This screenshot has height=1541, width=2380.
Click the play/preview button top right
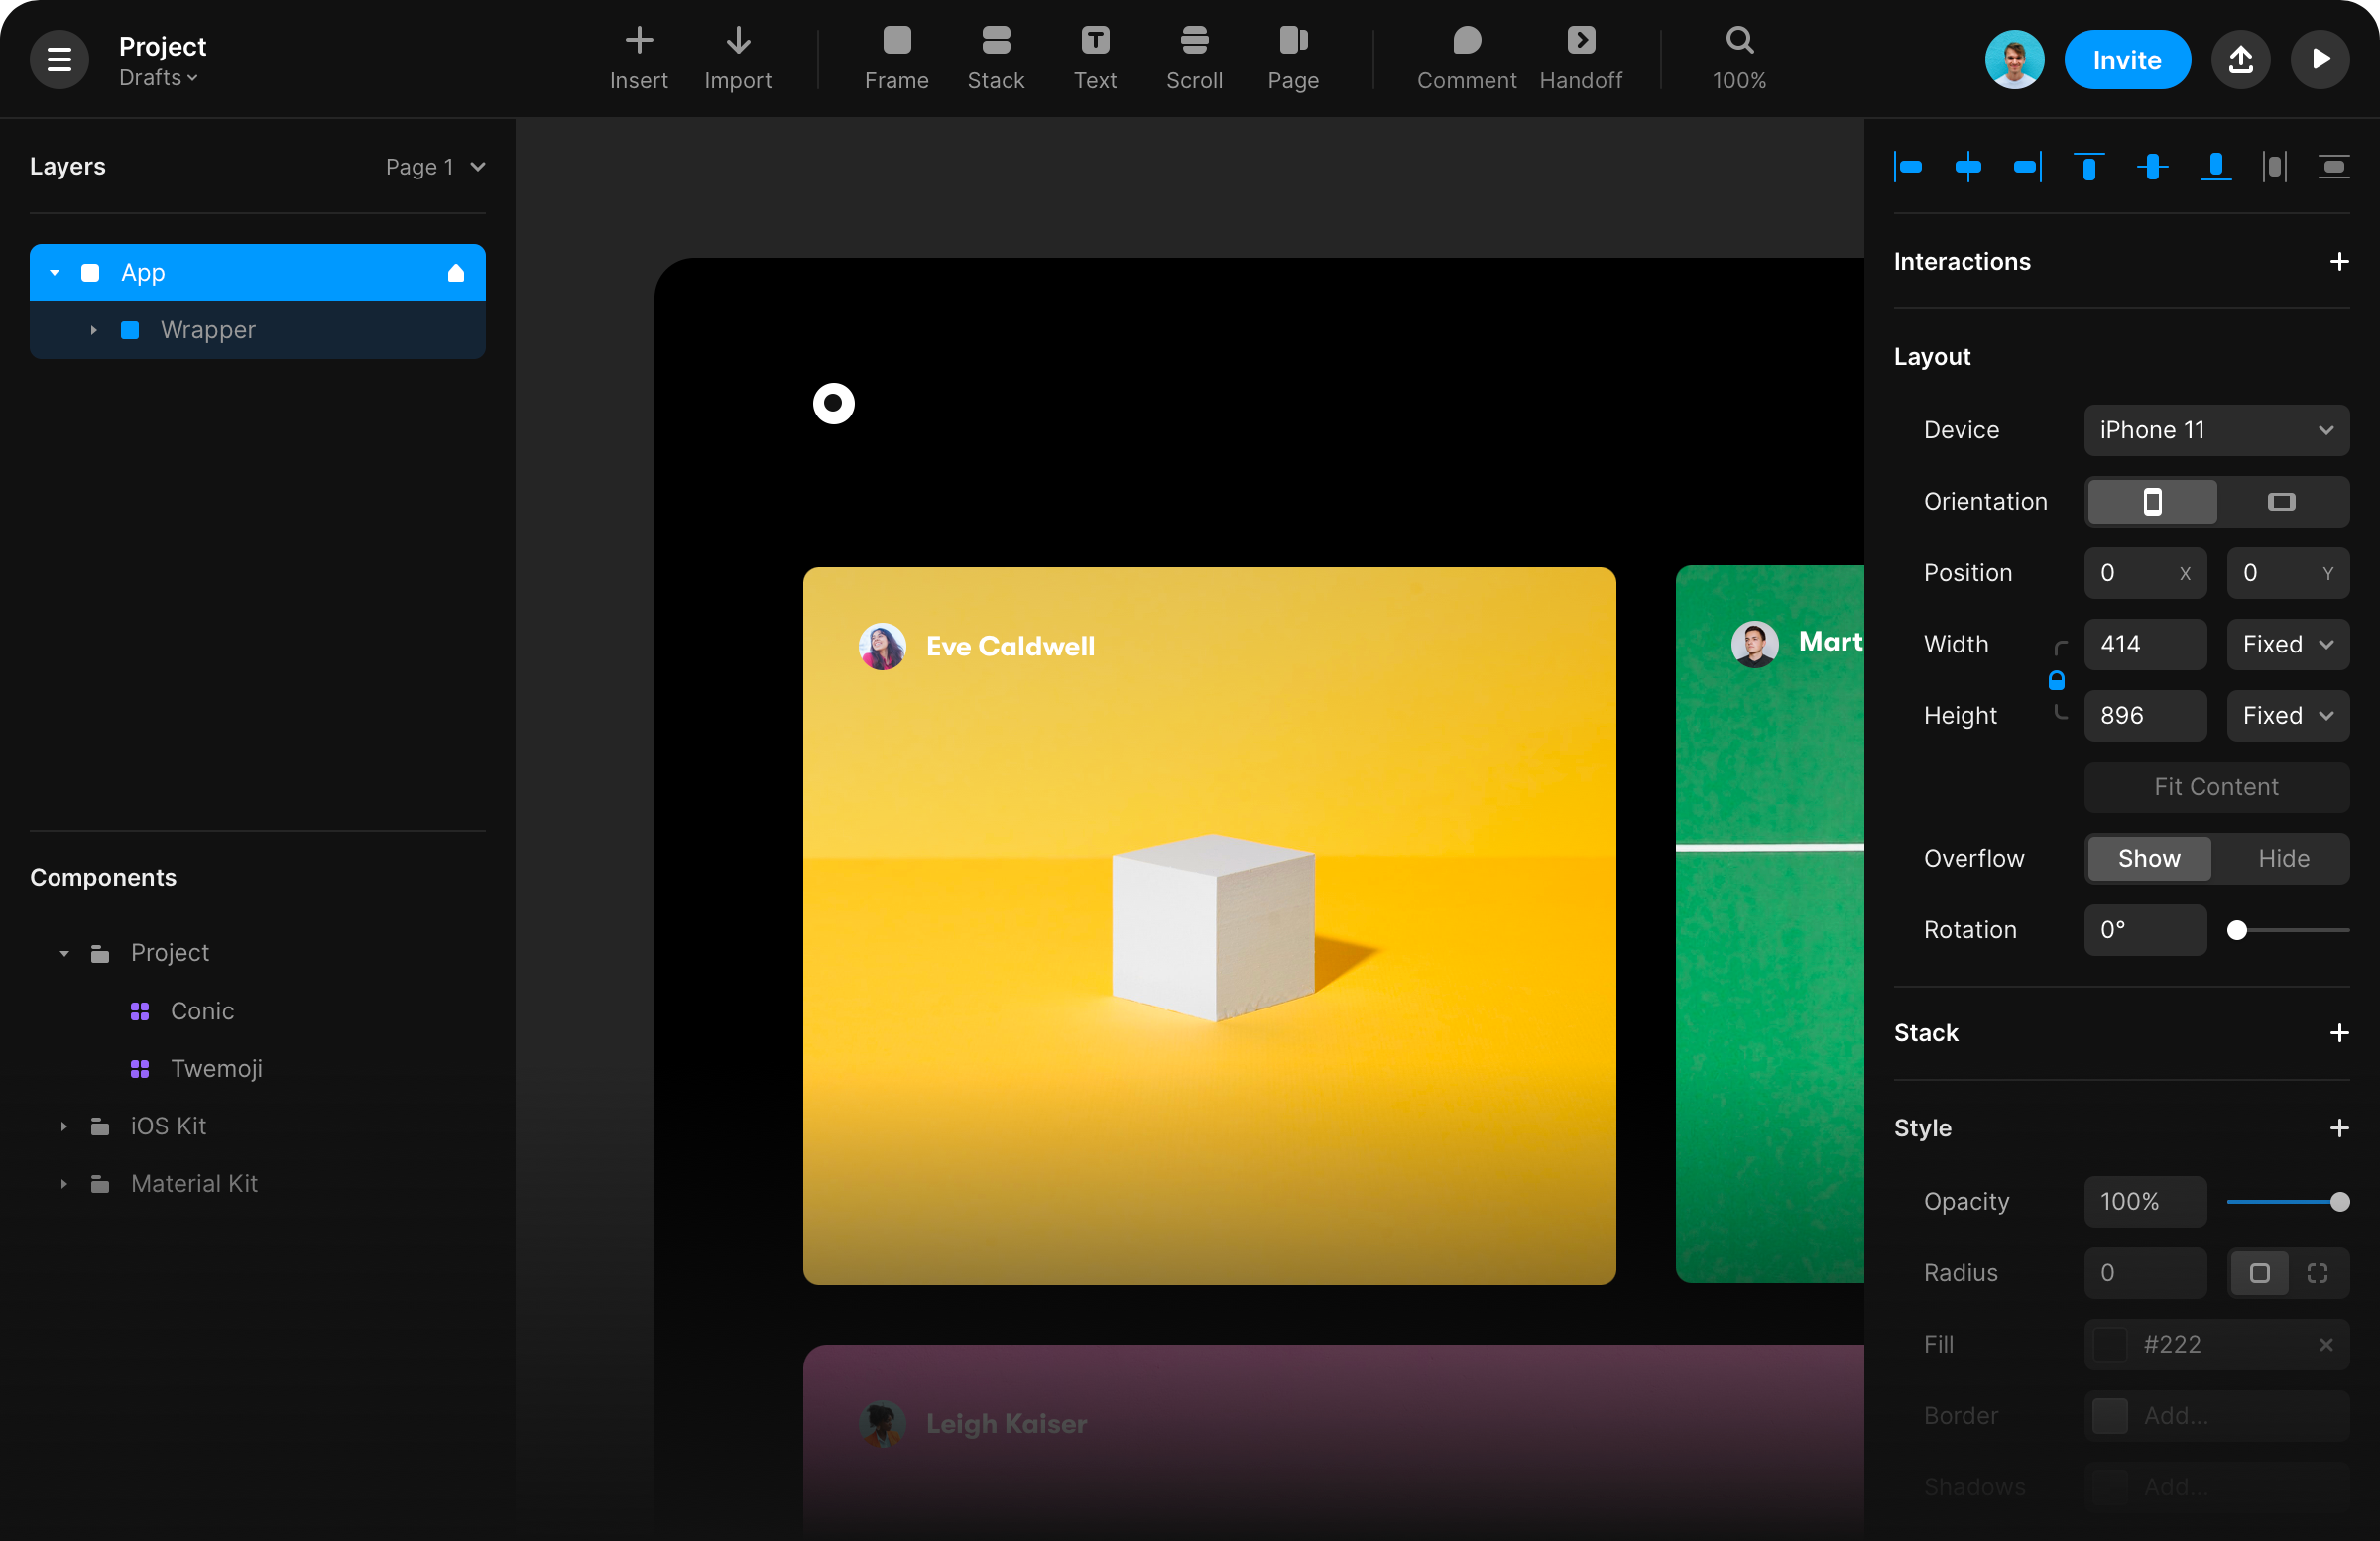pyautogui.click(x=2321, y=59)
